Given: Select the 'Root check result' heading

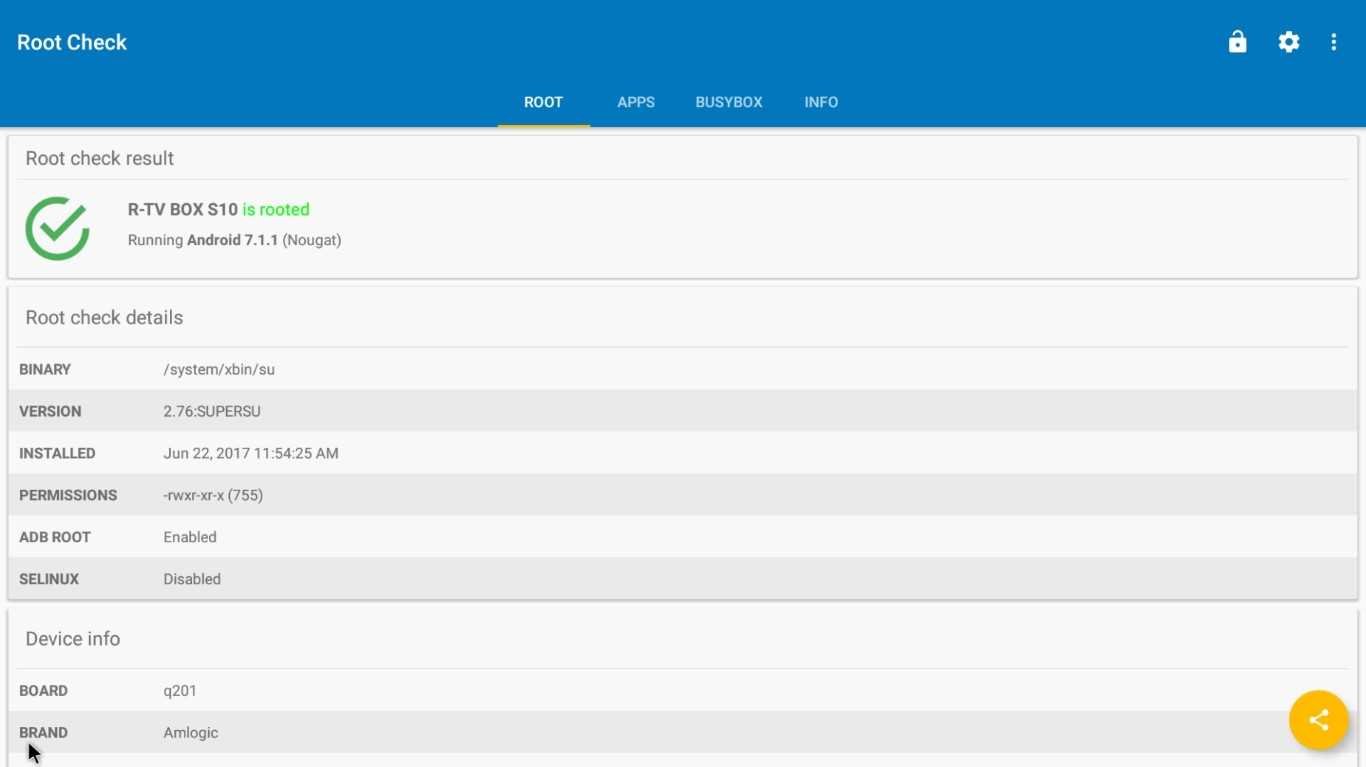Looking at the screenshot, I should coord(100,158).
